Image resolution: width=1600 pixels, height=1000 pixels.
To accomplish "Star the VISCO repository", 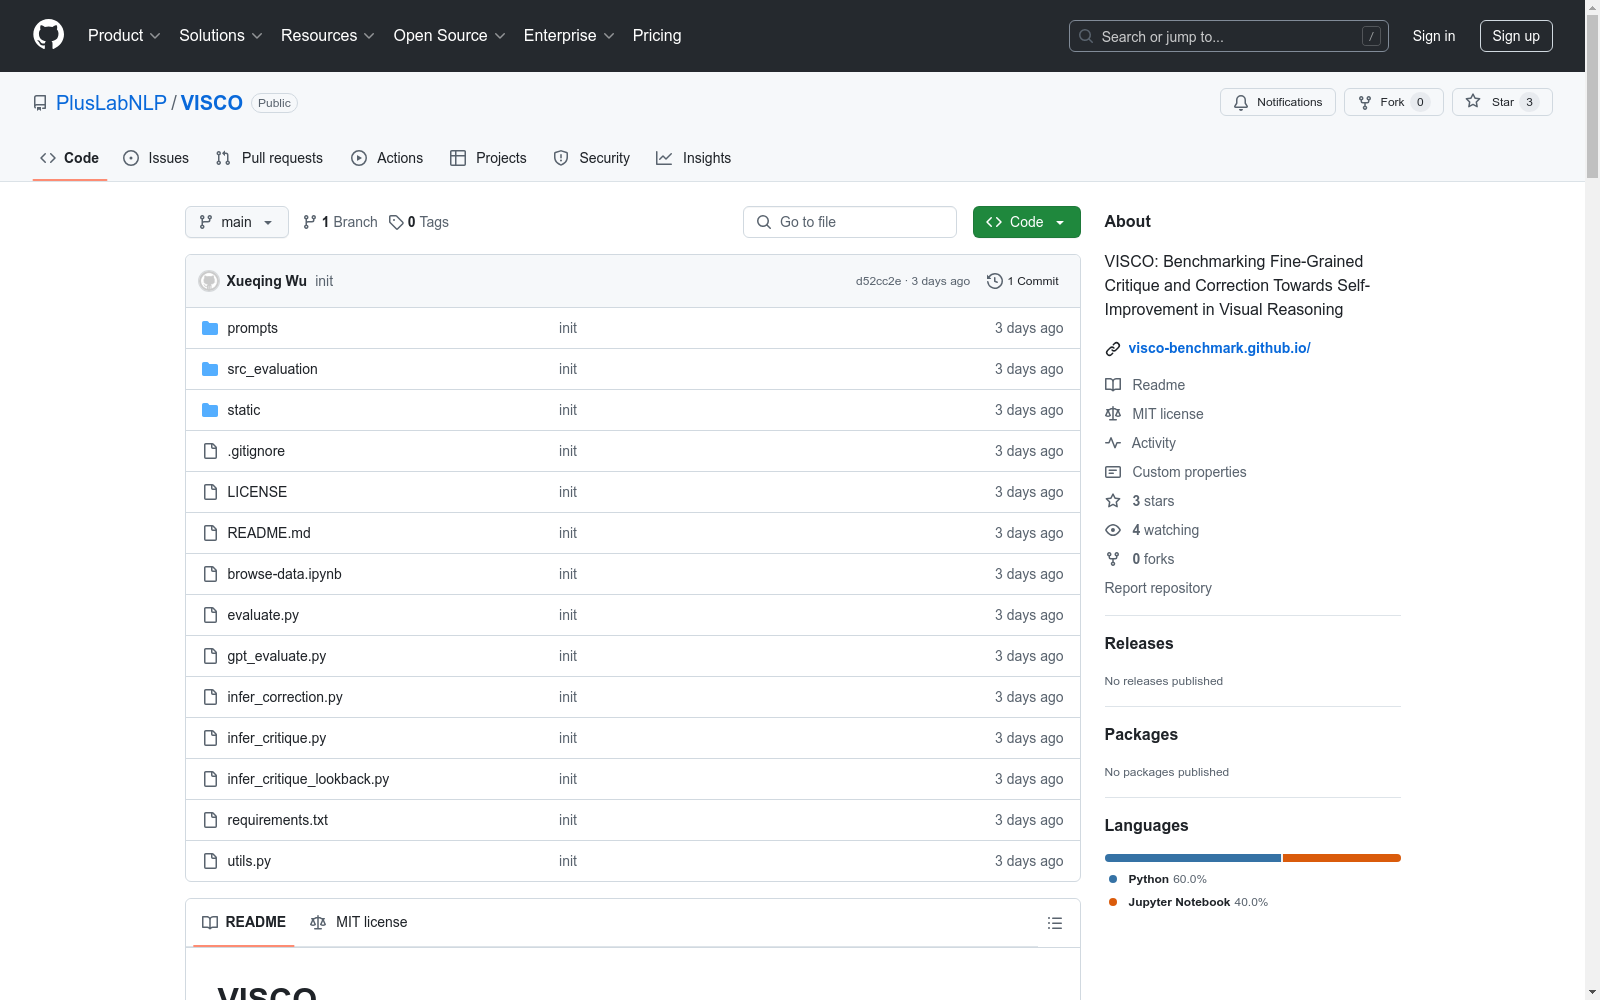I will 1502,102.
